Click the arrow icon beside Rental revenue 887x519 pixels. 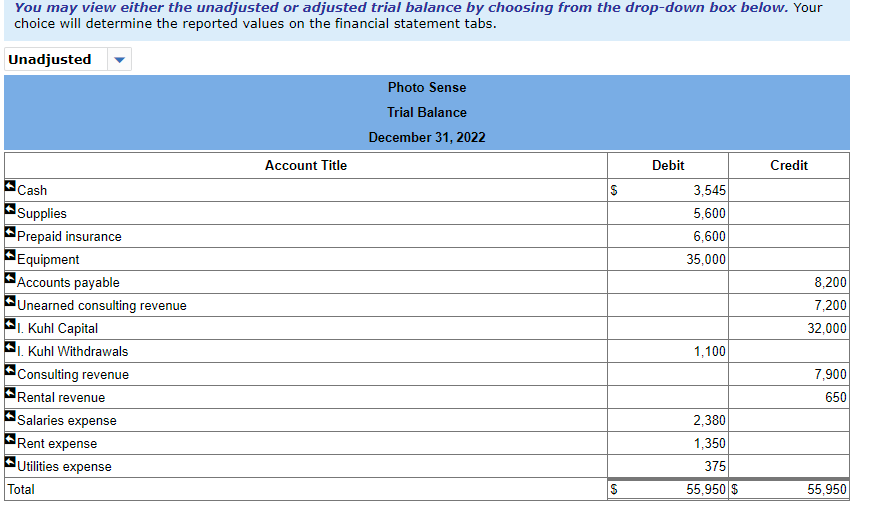[x=10, y=393]
